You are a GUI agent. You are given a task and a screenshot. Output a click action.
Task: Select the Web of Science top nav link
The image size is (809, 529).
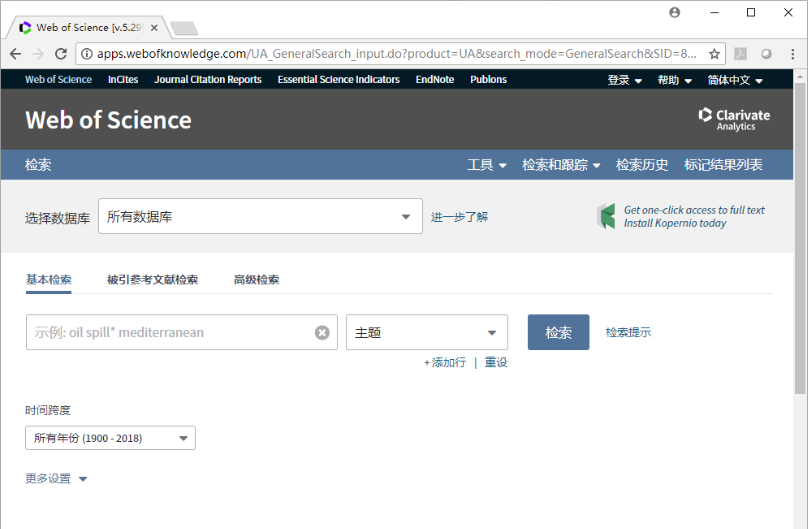coord(58,79)
